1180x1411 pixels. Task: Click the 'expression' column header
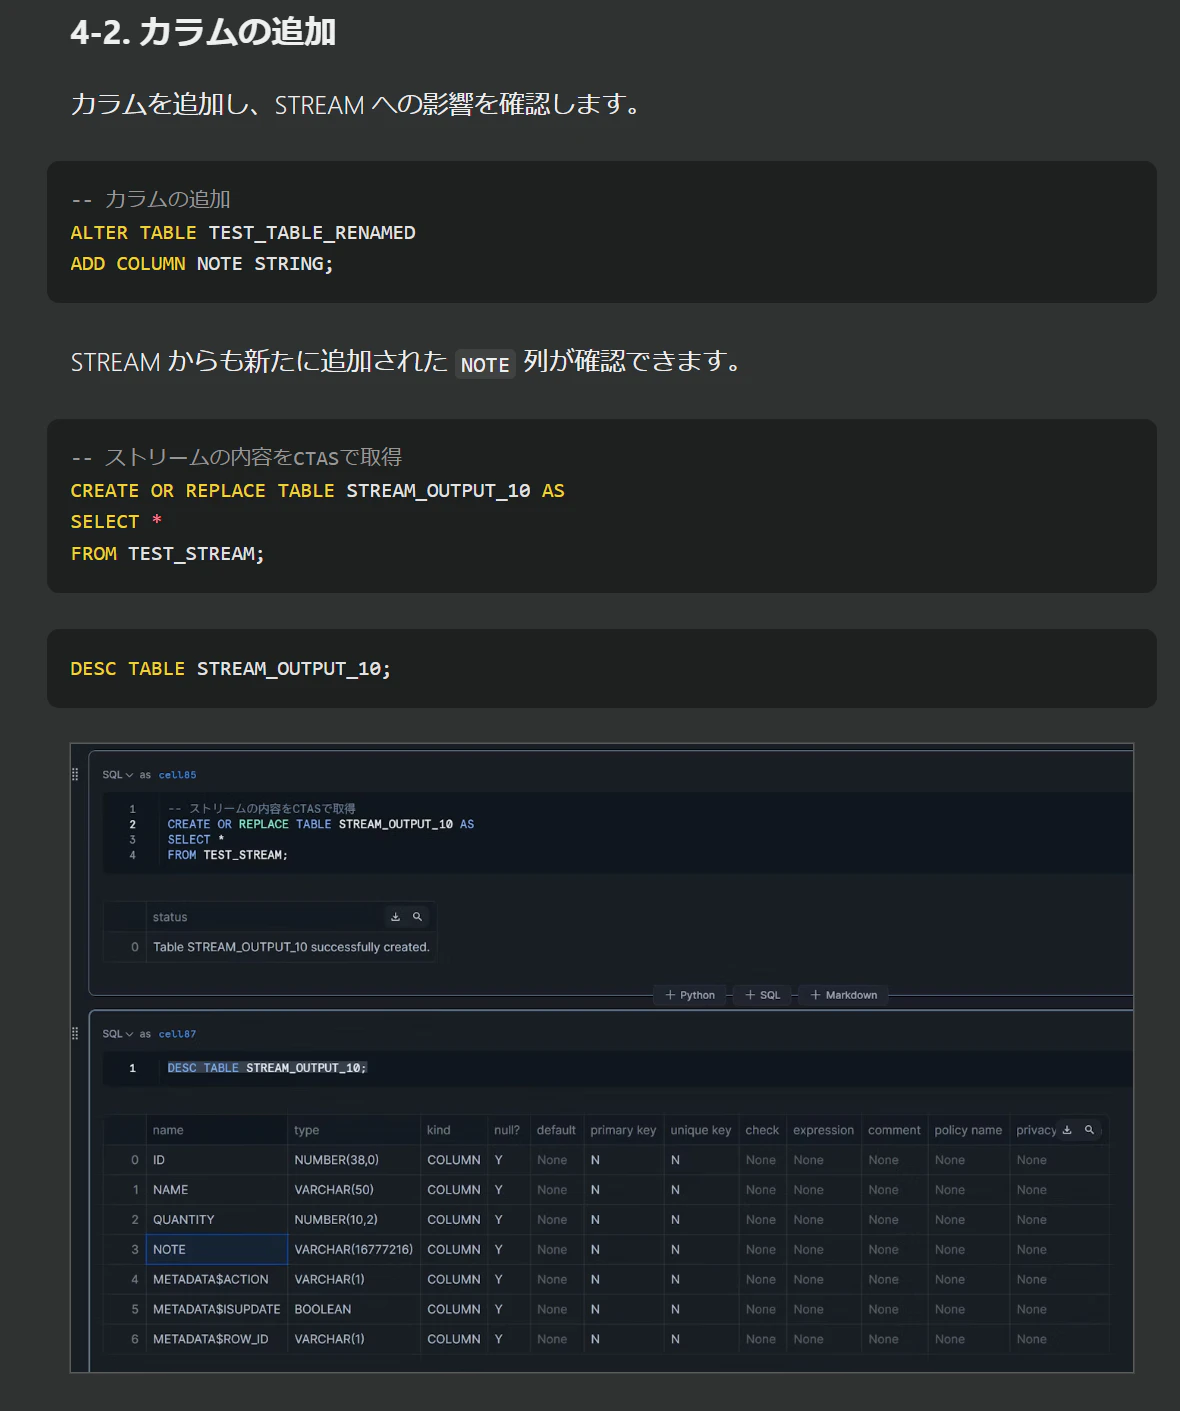pyautogui.click(x=824, y=1130)
